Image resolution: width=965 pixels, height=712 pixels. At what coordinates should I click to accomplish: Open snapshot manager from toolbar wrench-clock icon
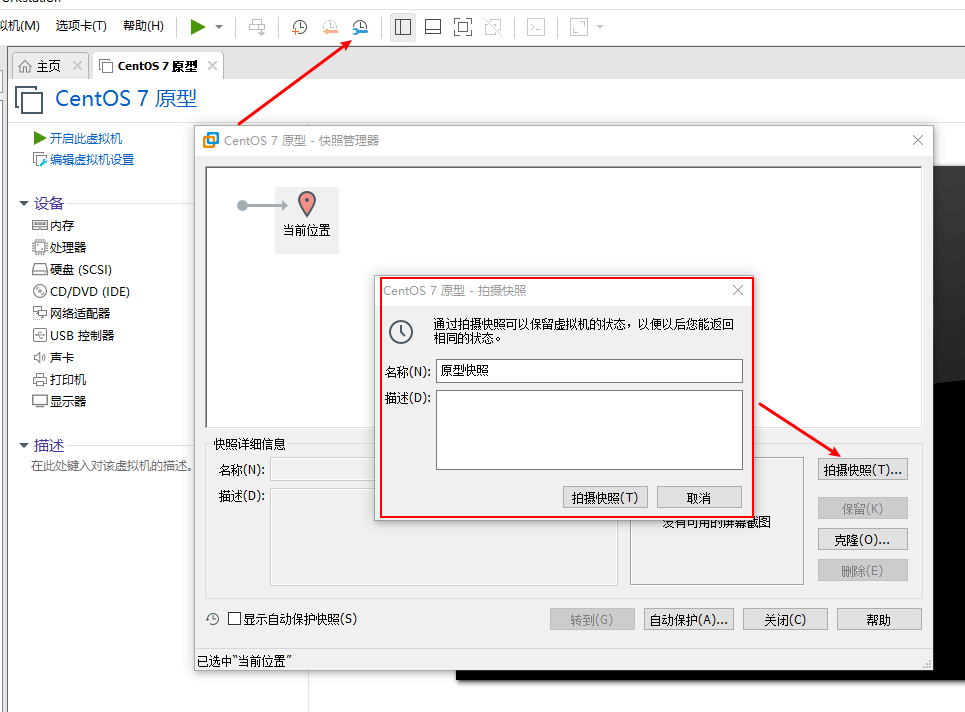pyautogui.click(x=360, y=27)
